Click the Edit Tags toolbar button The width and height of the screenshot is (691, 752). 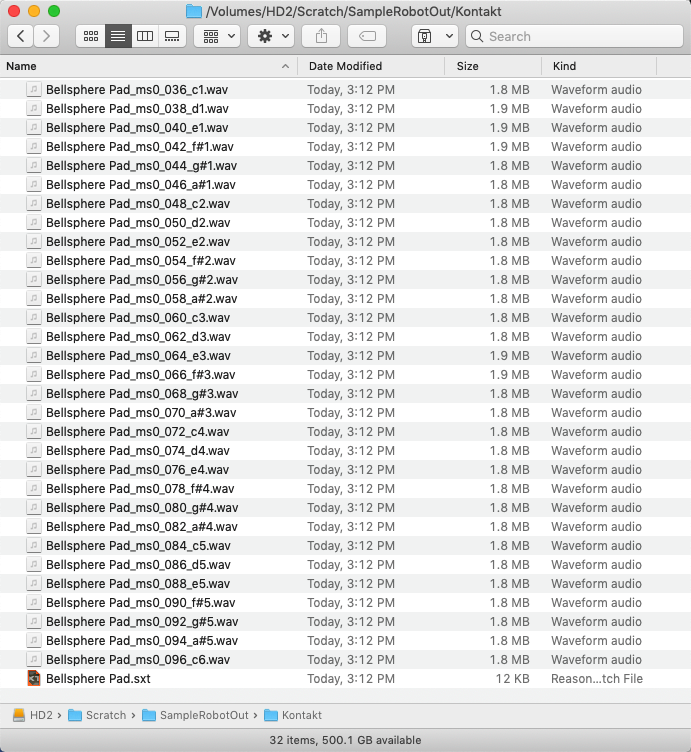[x=367, y=36]
